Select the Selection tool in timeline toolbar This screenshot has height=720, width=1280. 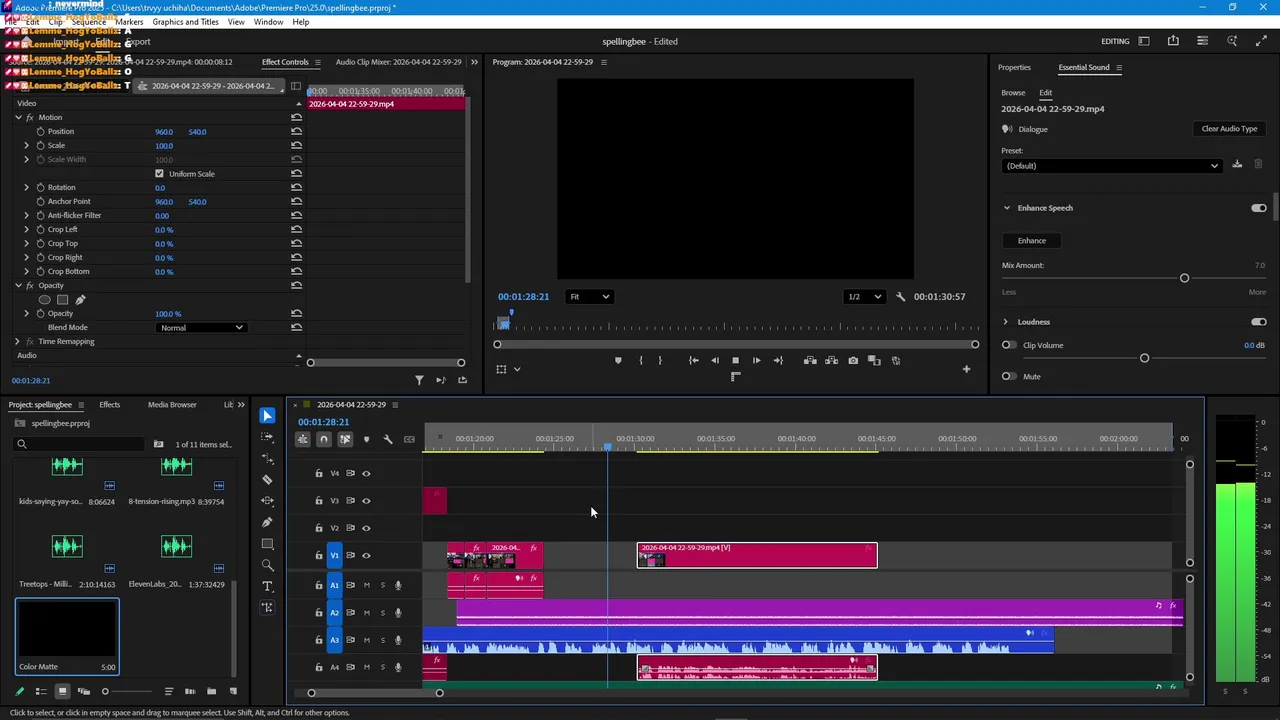point(267,415)
